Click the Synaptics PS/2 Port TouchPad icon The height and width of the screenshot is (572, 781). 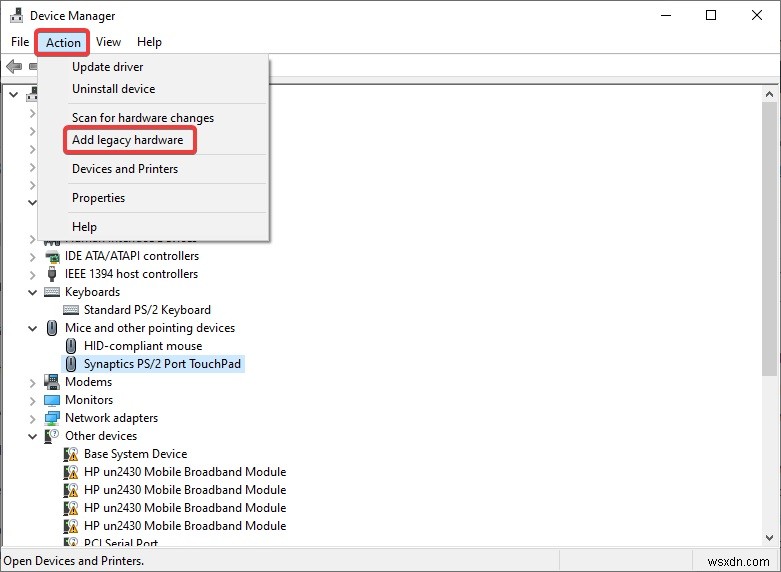pyautogui.click(x=71, y=364)
